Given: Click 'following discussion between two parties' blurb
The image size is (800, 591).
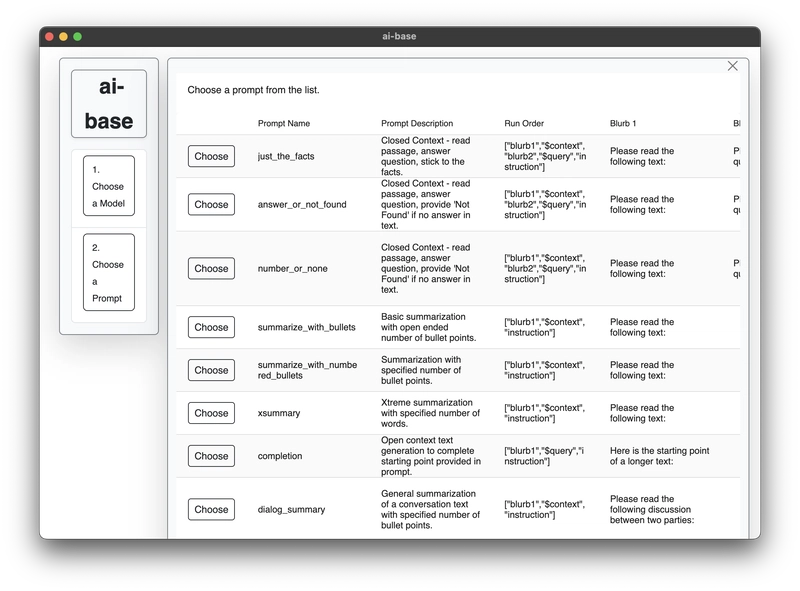Looking at the screenshot, I should [x=652, y=509].
